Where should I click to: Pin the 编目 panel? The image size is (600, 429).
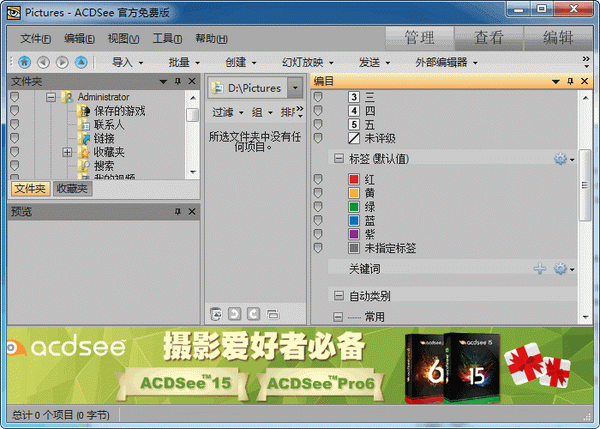click(571, 81)
